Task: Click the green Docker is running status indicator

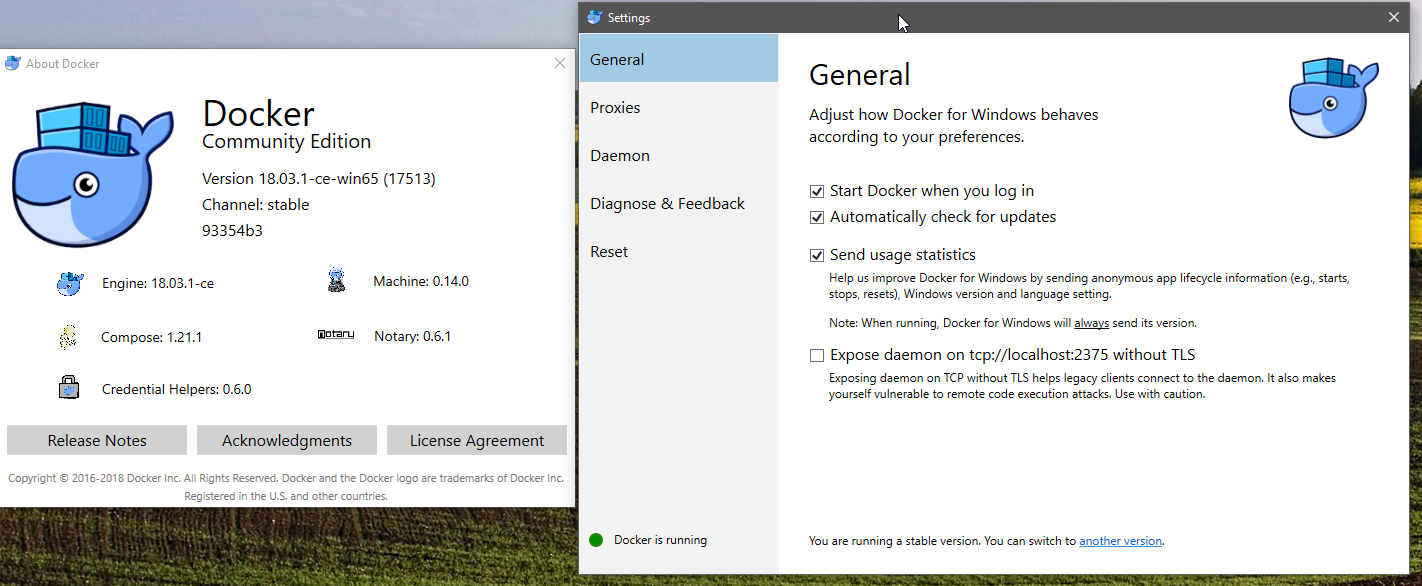Action: 597,540
